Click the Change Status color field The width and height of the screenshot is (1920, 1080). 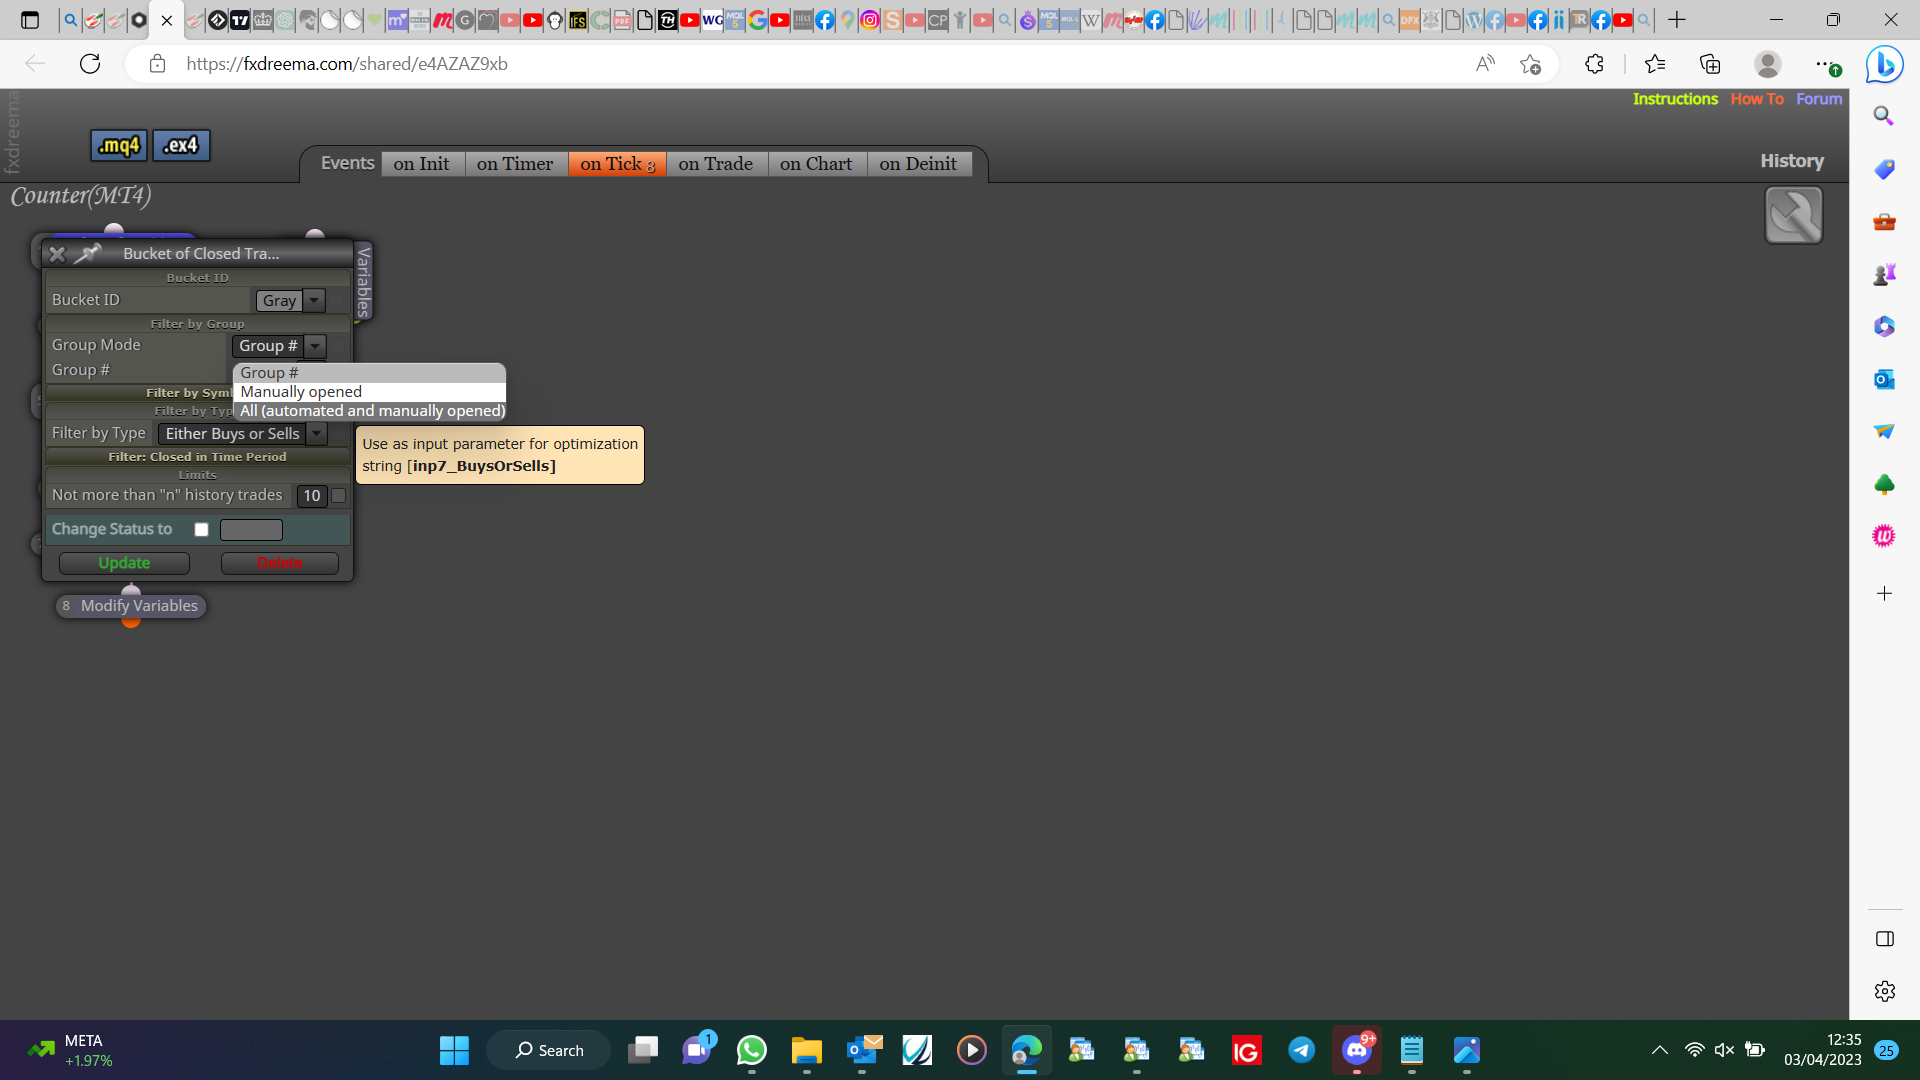pos(251,530)
